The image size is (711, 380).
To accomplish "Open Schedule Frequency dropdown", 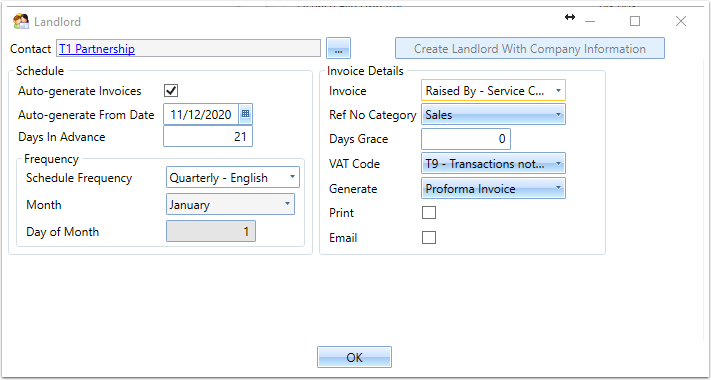I will 233,177.
